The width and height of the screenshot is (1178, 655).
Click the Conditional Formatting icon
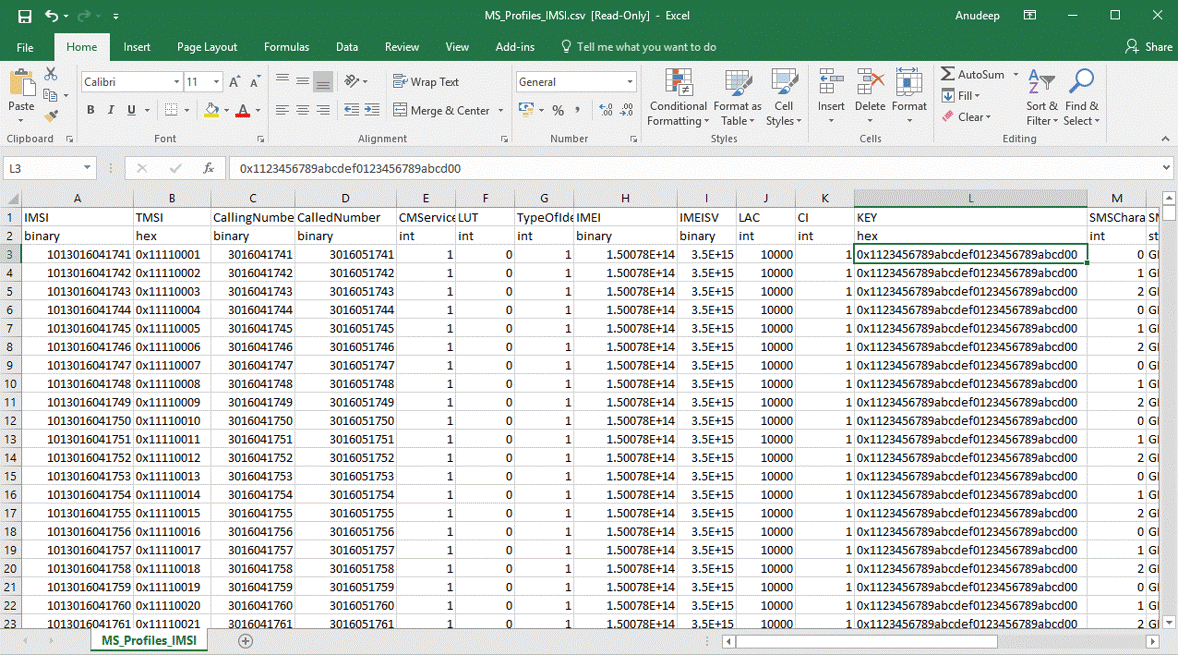678,84
